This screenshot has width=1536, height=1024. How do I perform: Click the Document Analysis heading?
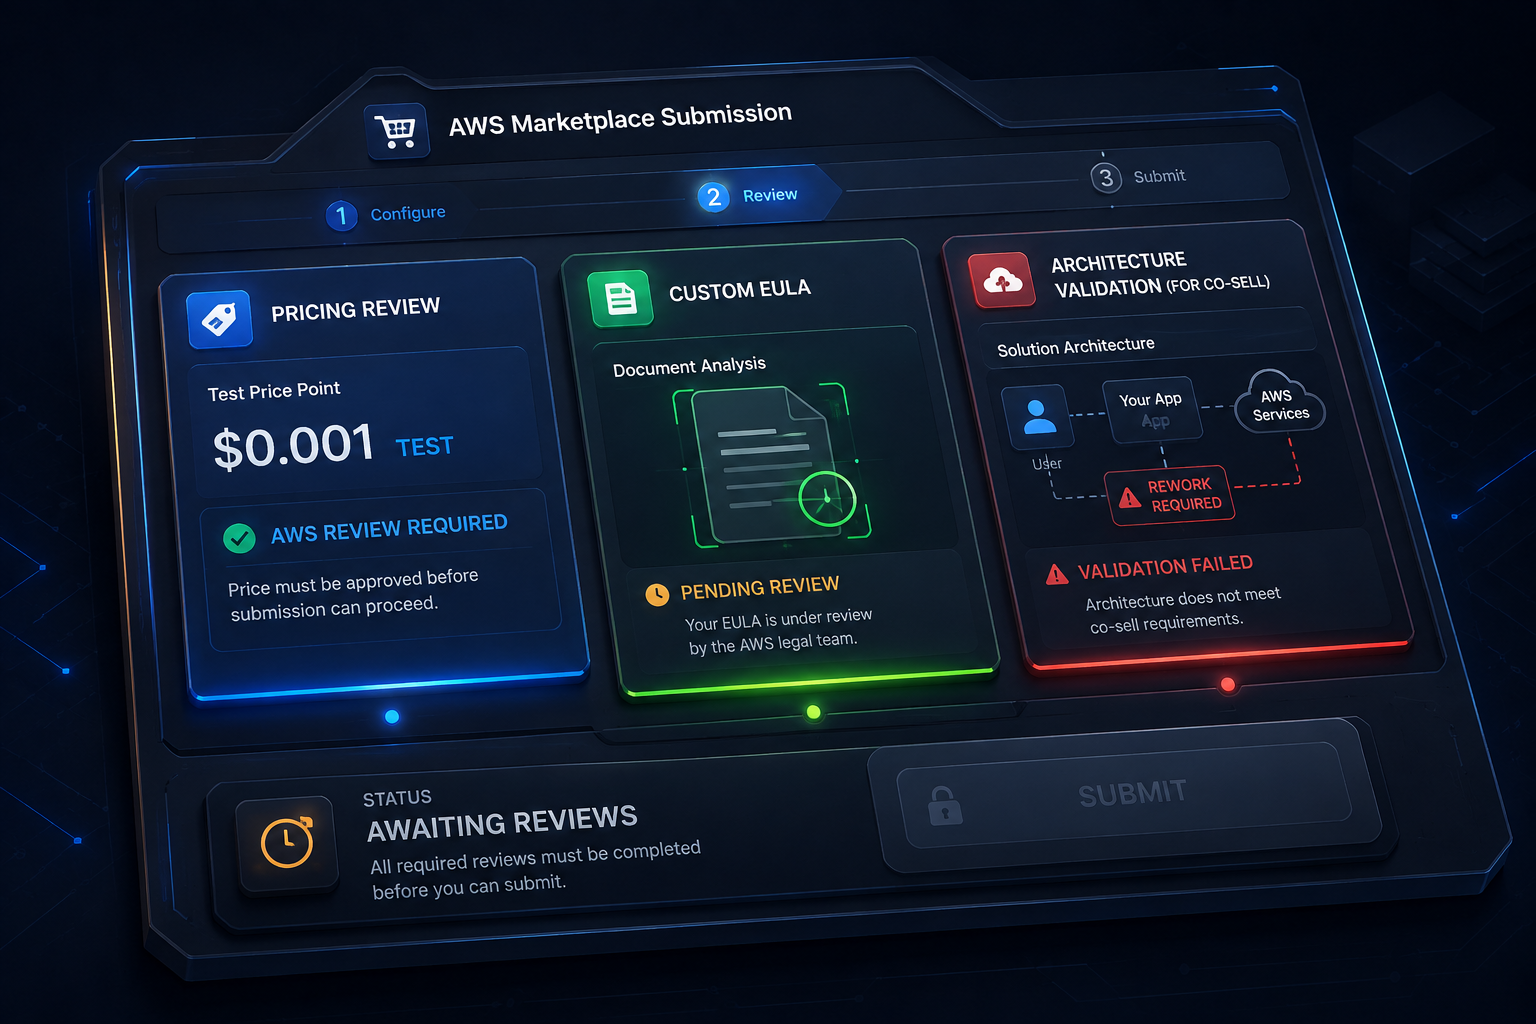click(x=689, y=367)
